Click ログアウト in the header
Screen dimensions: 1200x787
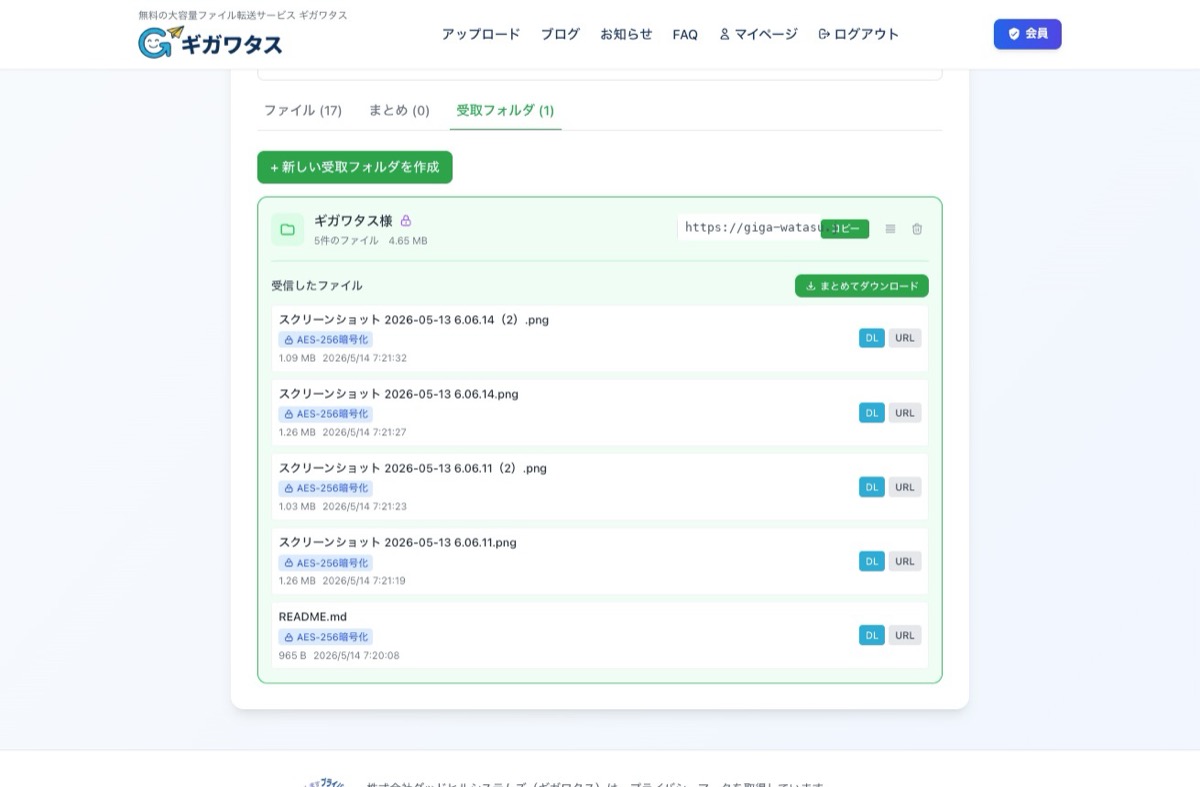point(858,34)
